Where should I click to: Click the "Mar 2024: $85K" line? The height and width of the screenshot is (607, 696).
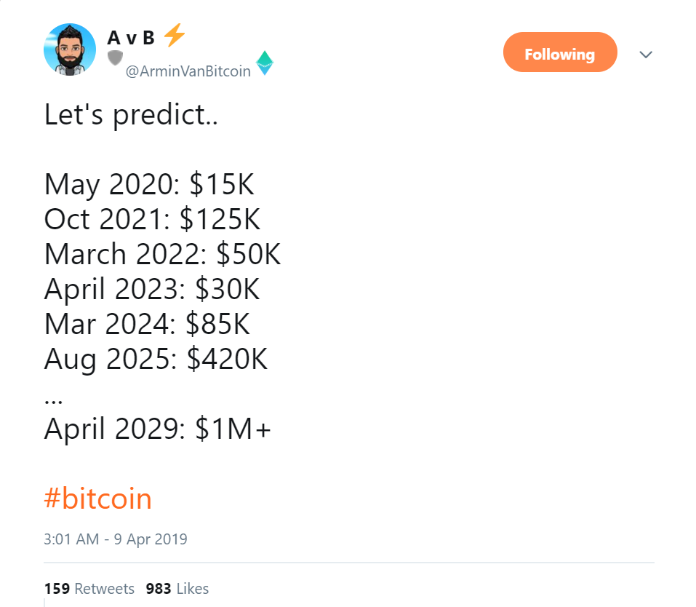(x=147, y=324)
